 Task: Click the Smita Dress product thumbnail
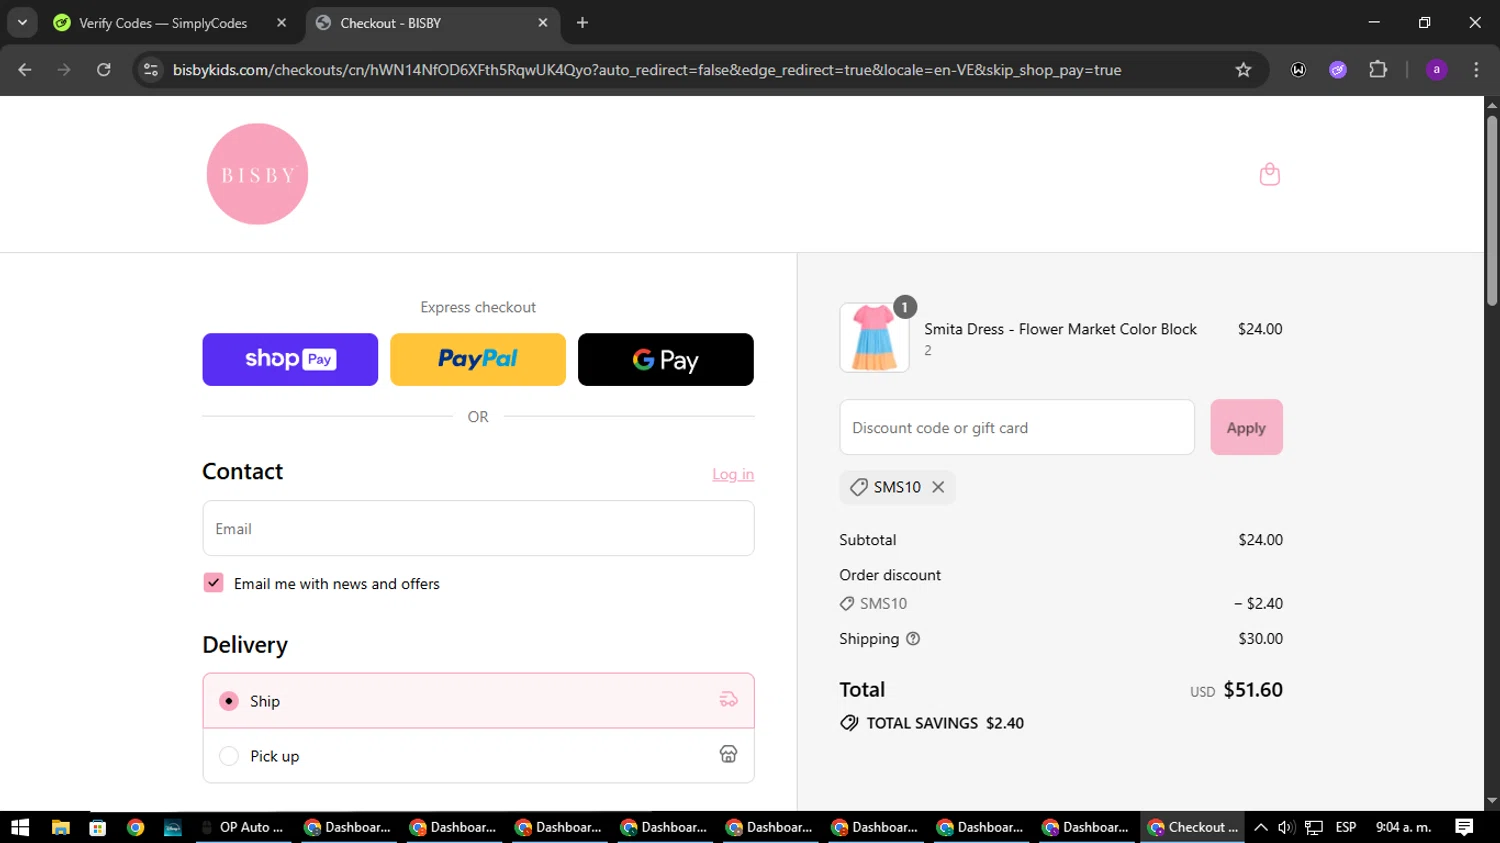874,338
